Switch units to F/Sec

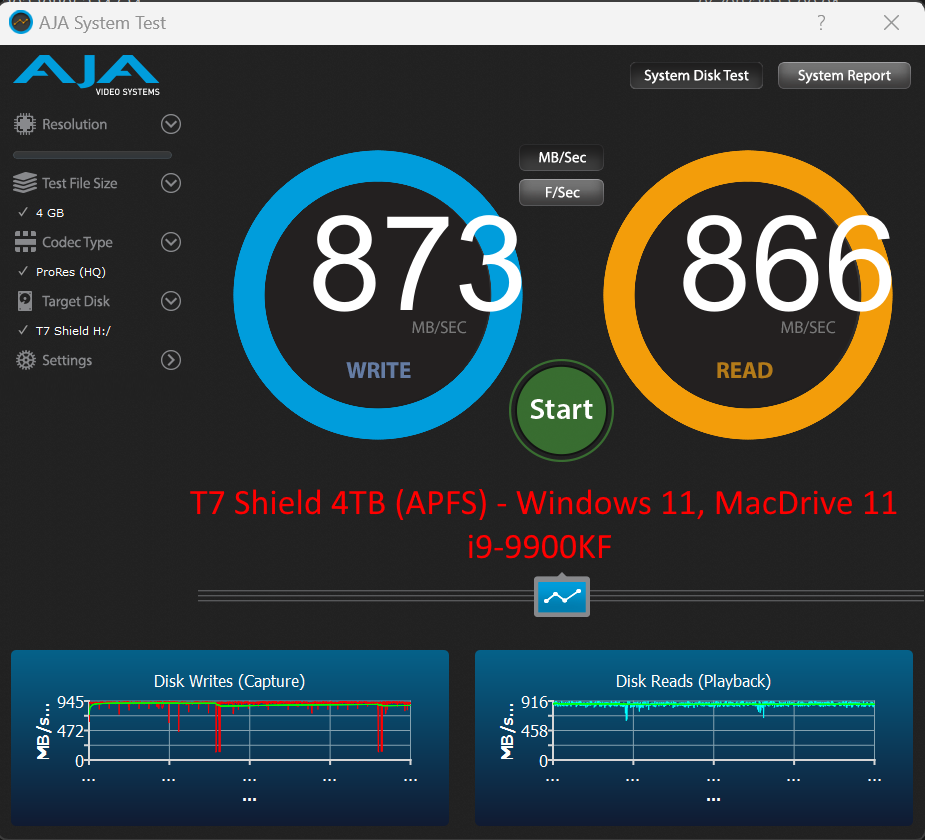coord(562,192)
